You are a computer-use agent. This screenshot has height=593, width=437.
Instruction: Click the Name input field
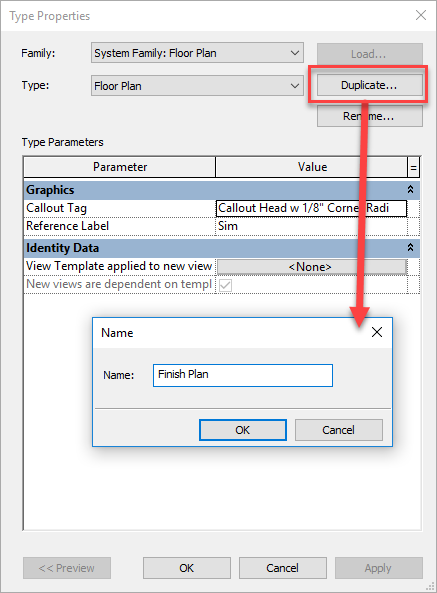243,375
